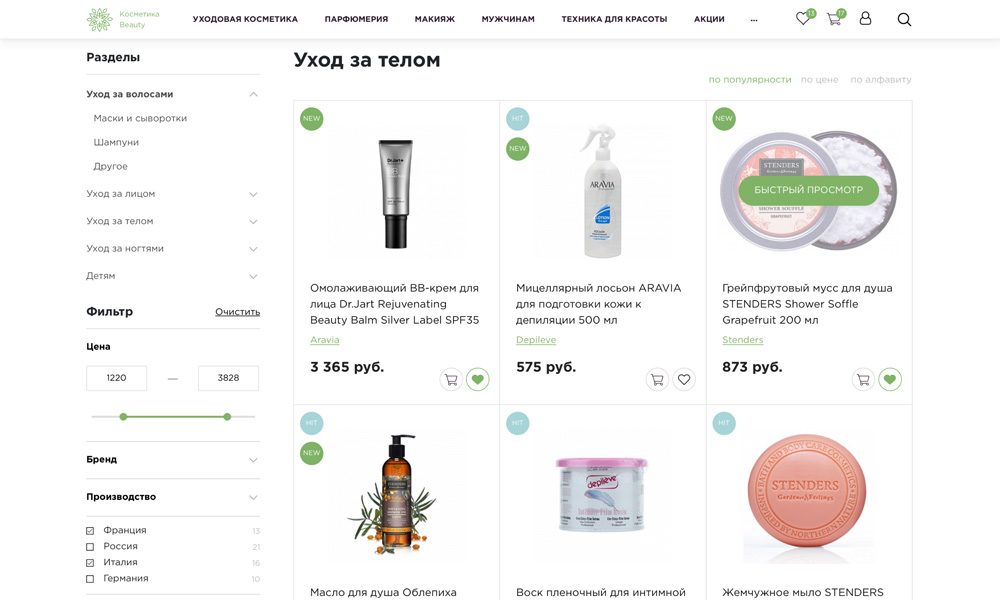Favorite the ARAVIA micellar lotion
Viewport: 1000px width, 600px height.
tap(684, 379)
